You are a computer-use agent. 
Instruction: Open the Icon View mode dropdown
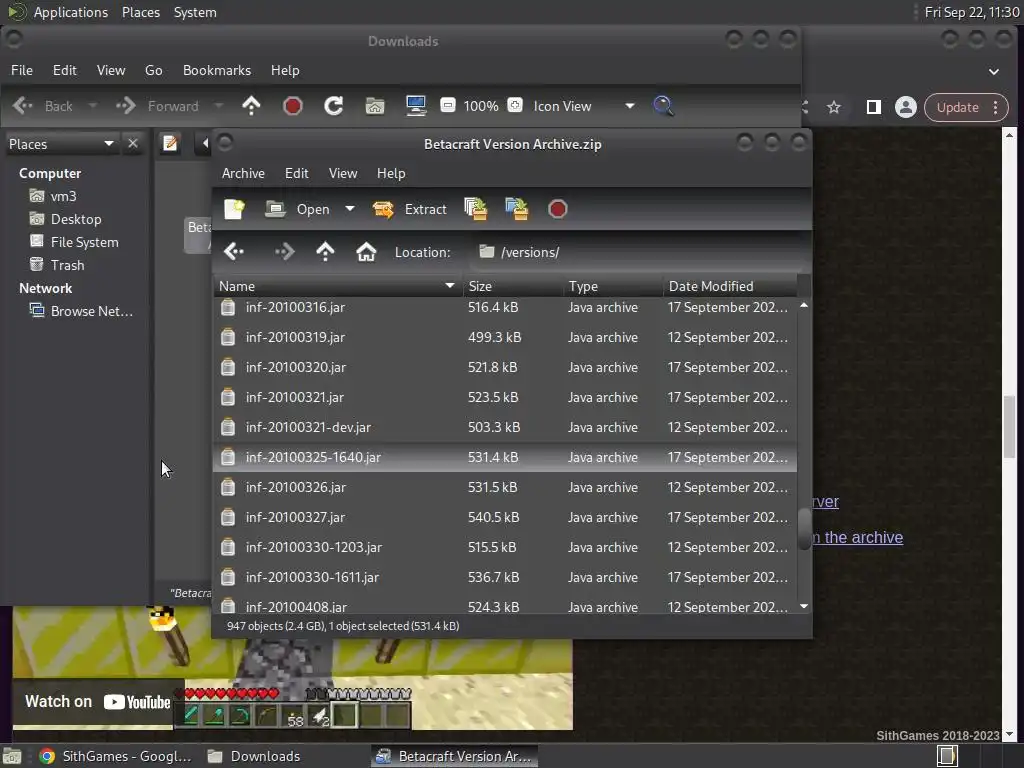[x=583, y=106]
